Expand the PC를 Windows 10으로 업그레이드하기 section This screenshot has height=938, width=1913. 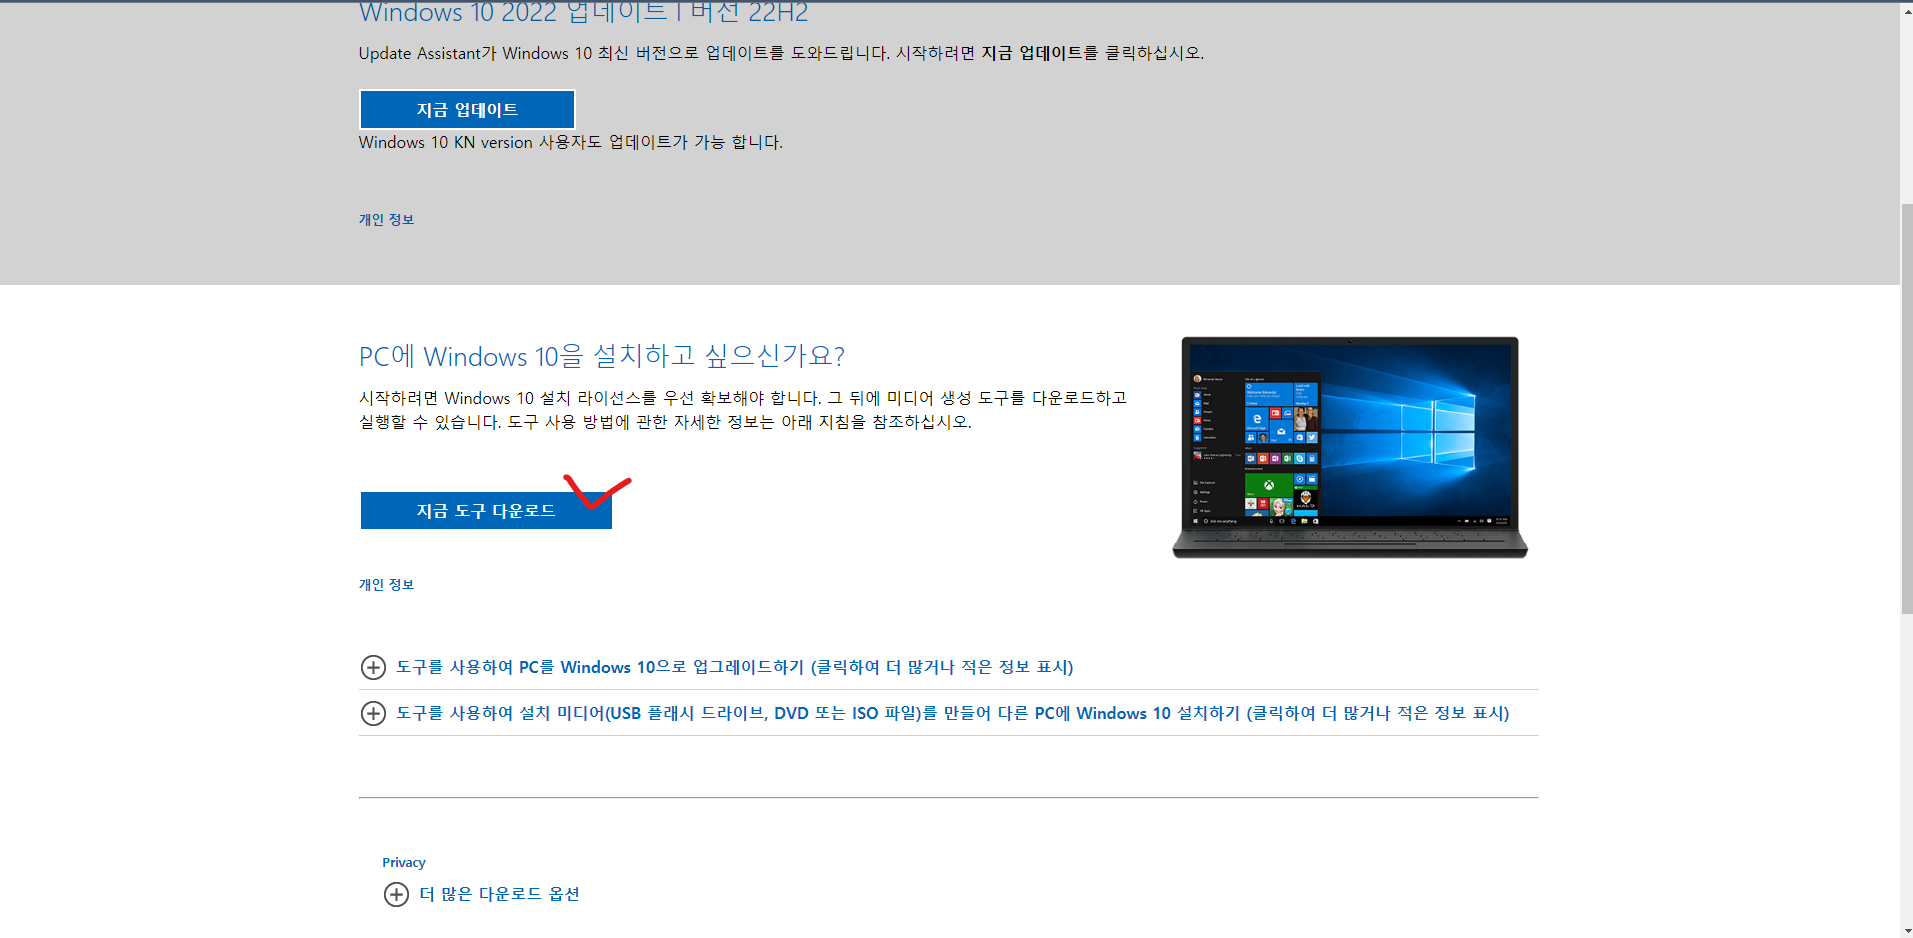click(734, 667)
